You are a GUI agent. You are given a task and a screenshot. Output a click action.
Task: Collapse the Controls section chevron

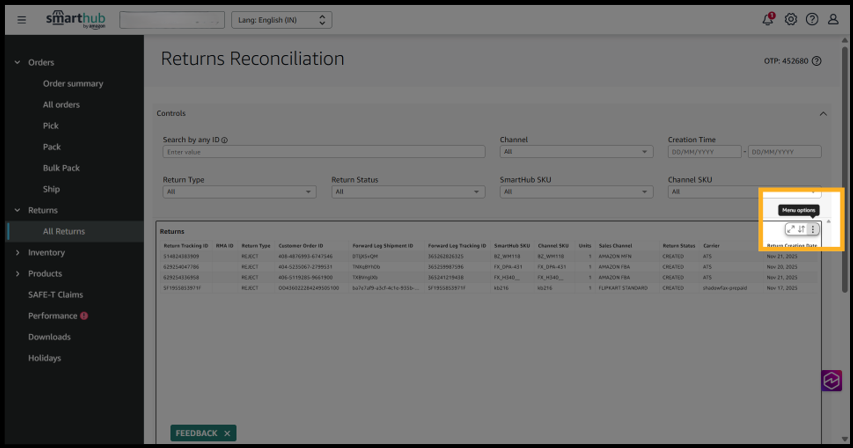823,114
